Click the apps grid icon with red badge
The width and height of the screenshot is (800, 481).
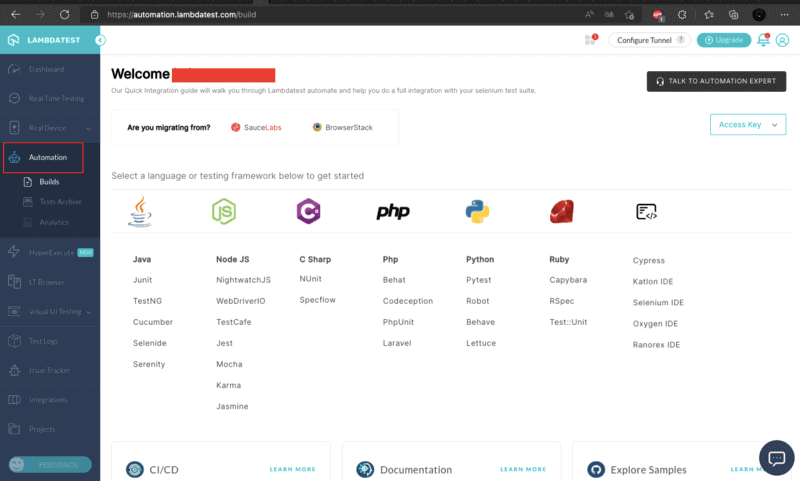pyautogui.click(x=591, y=40)
